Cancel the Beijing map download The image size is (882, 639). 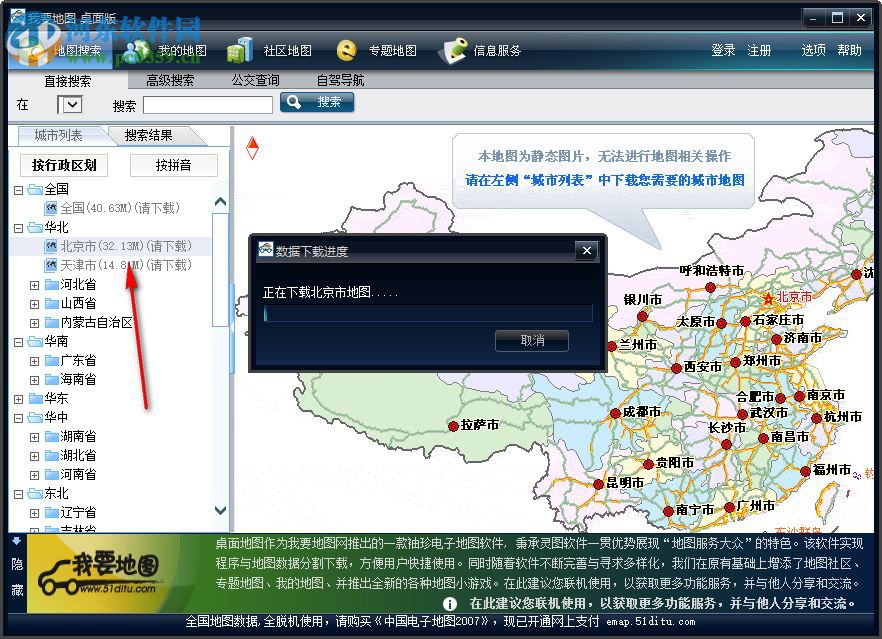pyautogui.click(x=531, y=340)
